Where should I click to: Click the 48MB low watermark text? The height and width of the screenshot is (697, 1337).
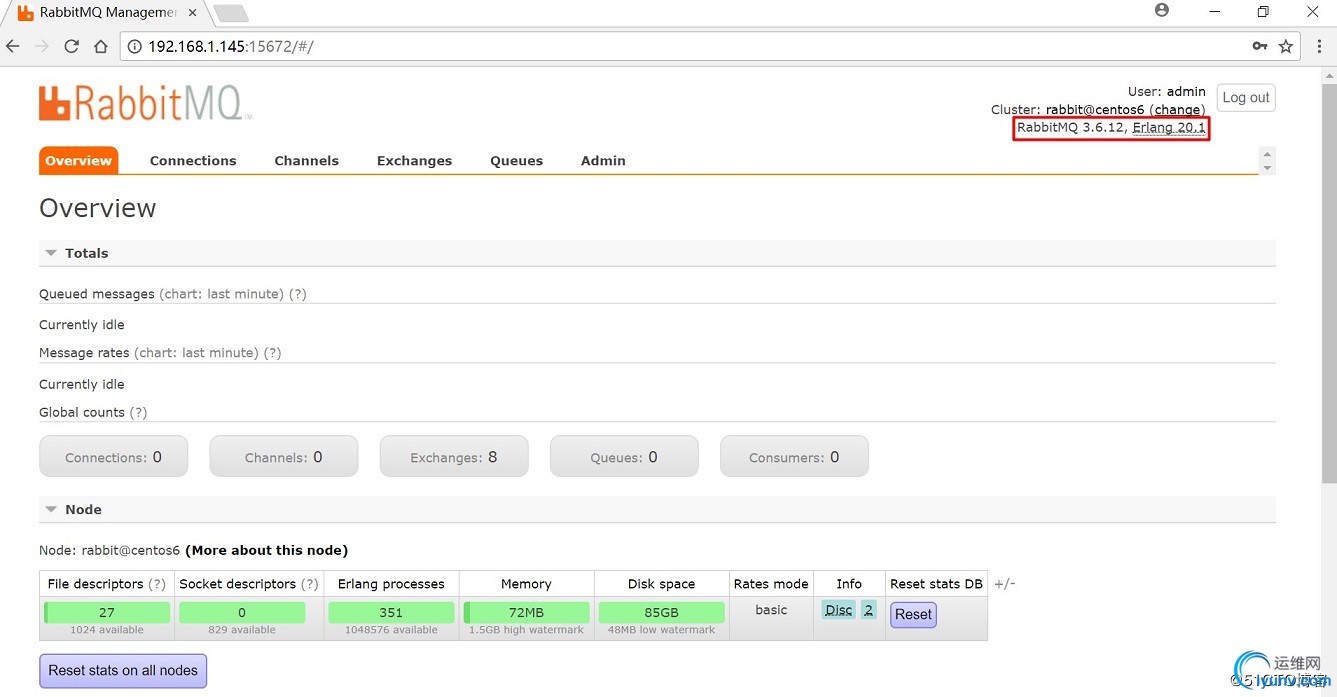click(661, 630)
